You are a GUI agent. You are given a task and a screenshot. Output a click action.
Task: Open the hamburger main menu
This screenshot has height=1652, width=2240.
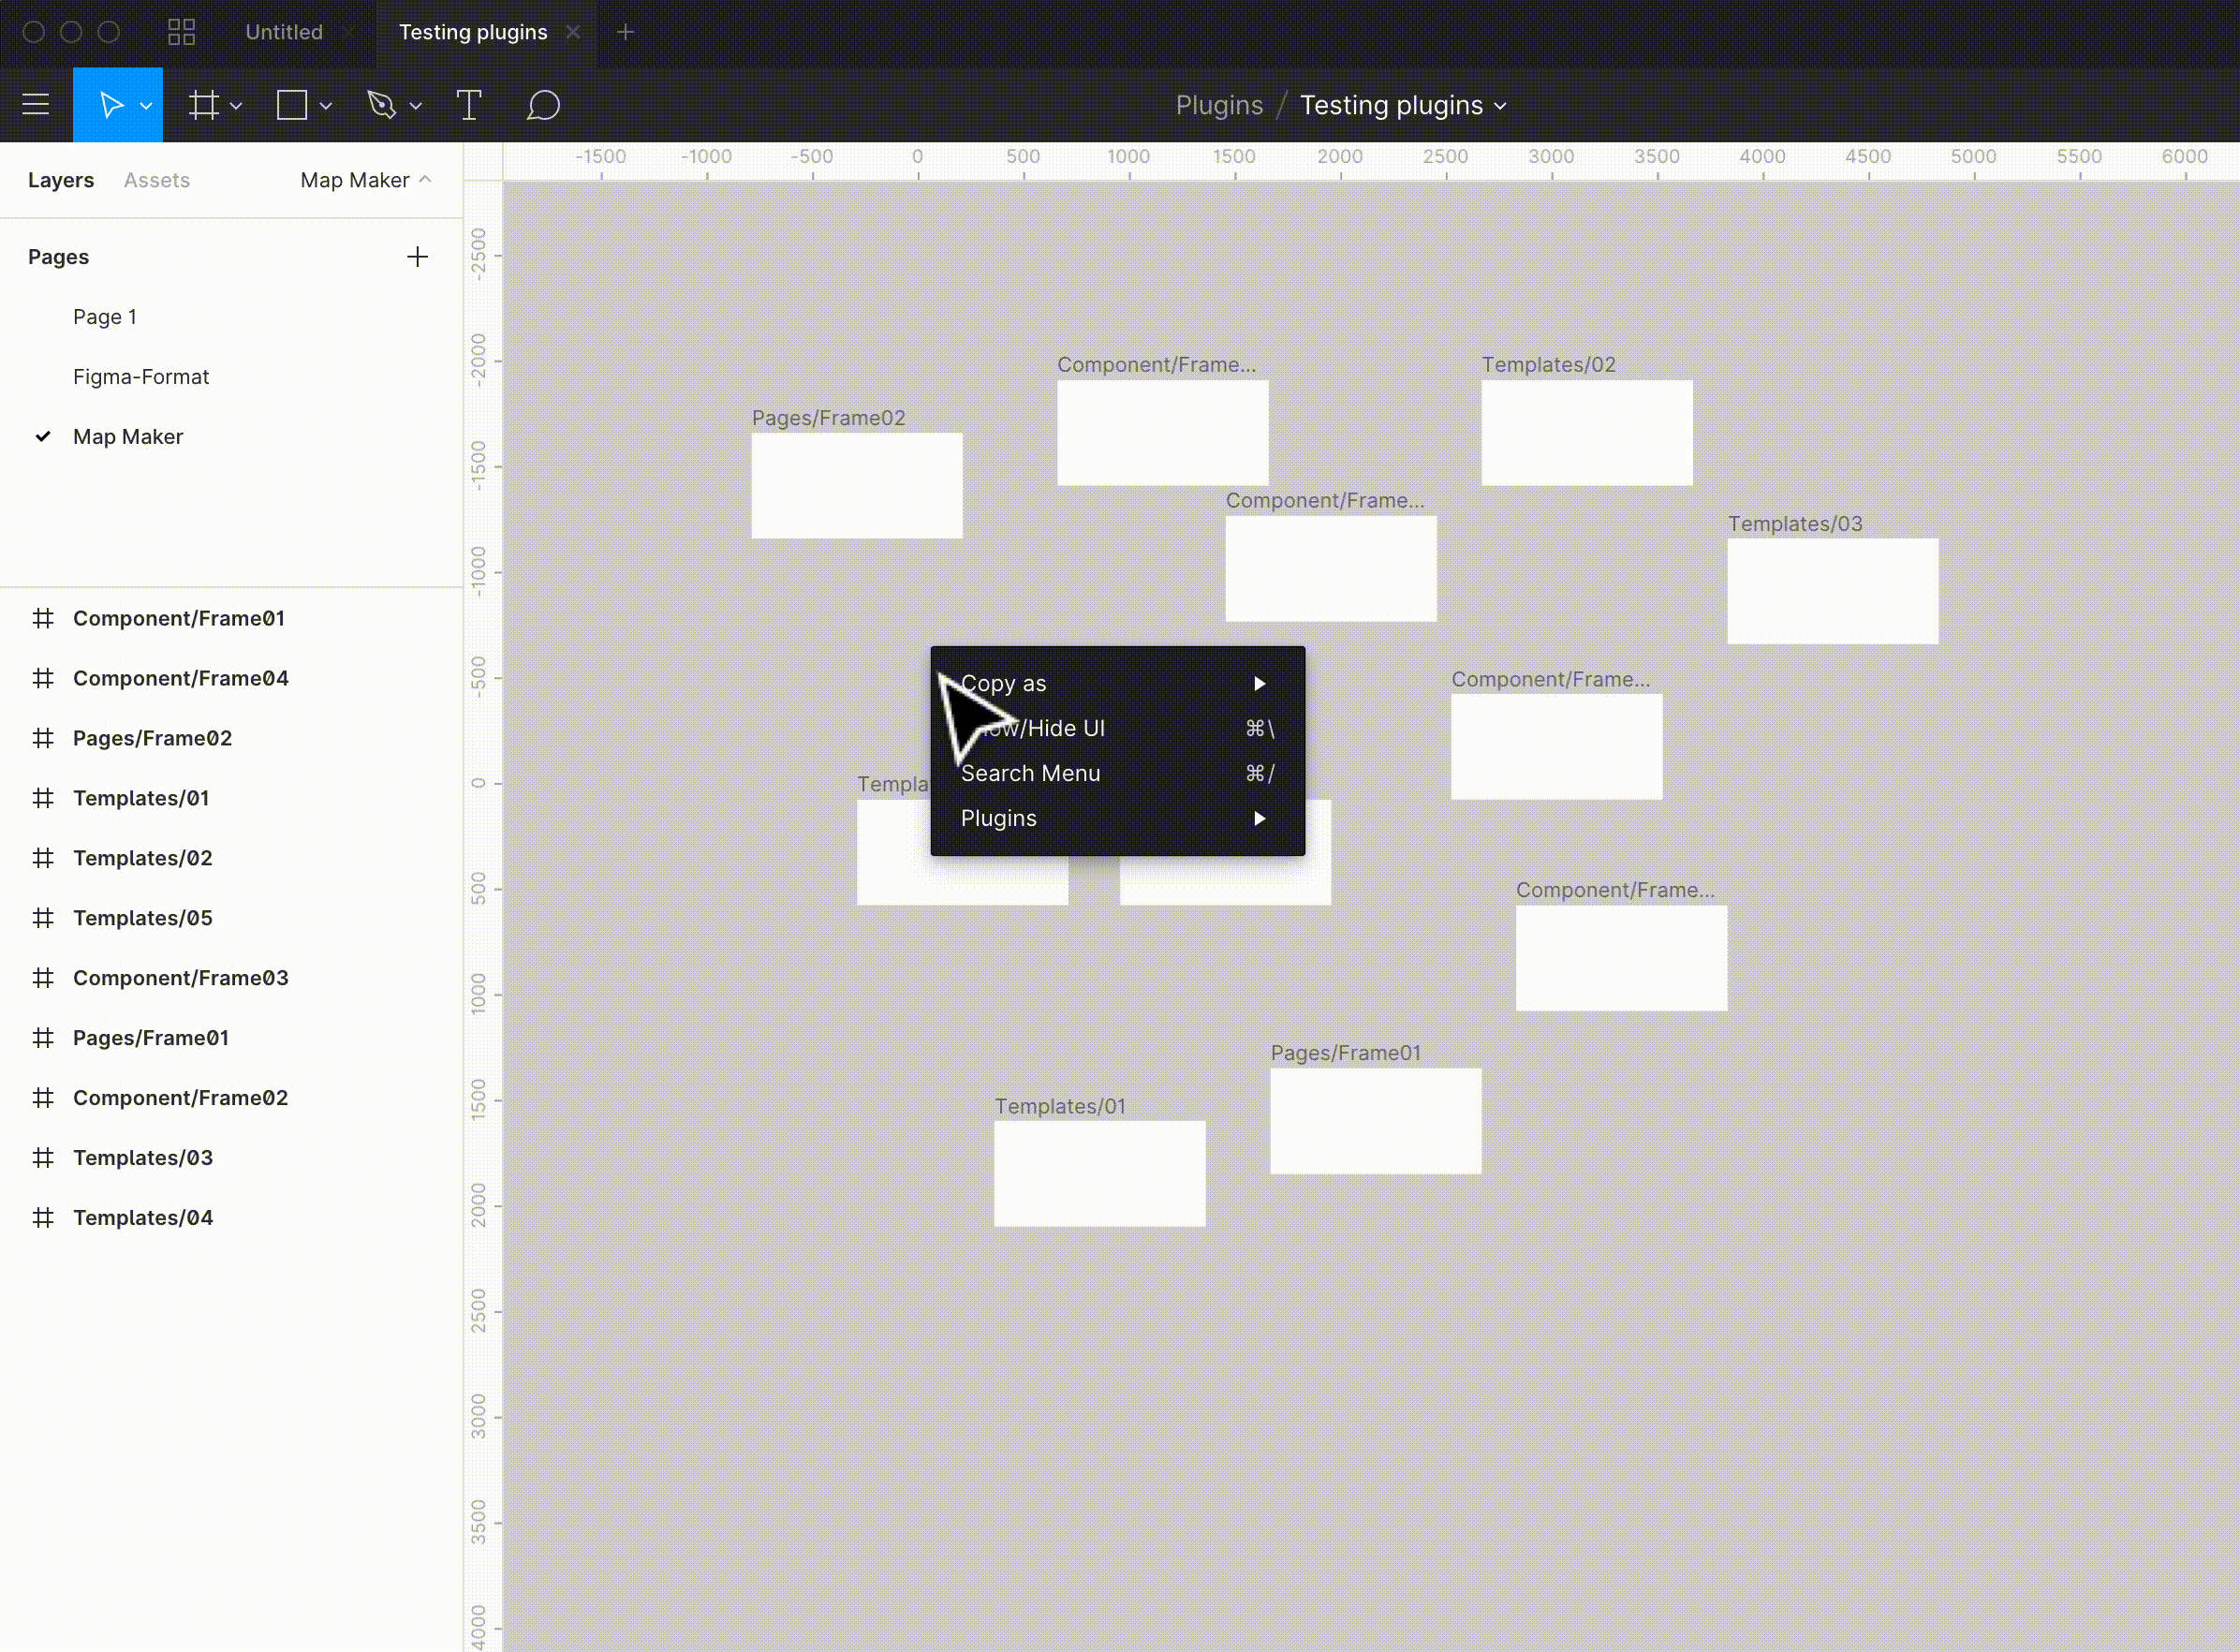[36, 105]
